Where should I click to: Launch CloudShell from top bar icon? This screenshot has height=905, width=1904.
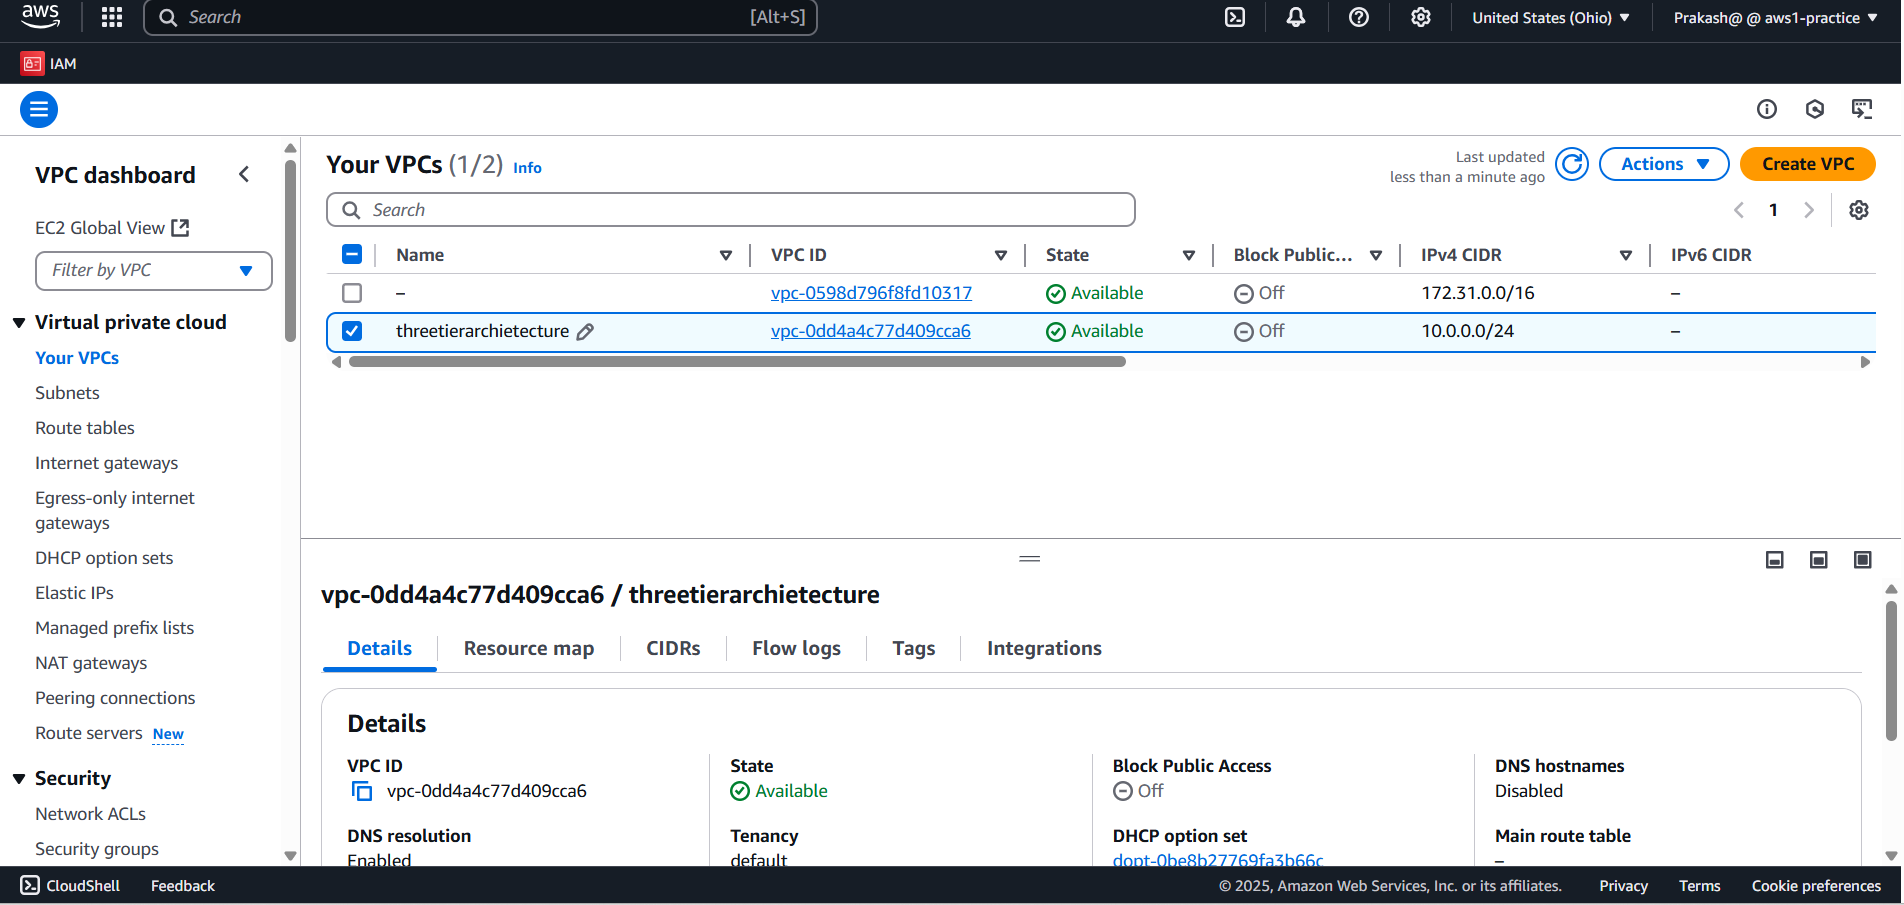pyautogui.click(x=1235, y=17)
